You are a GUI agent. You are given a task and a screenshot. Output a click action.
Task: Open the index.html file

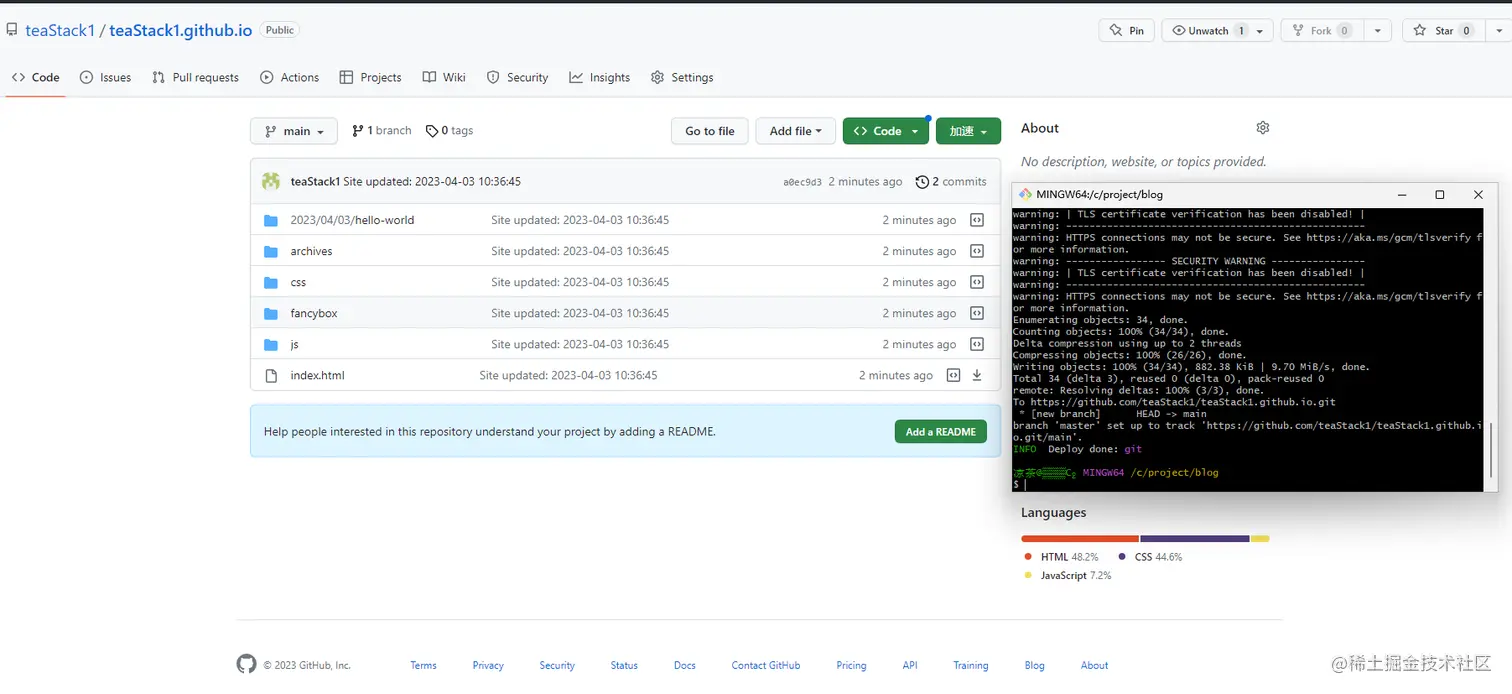[317, 375]
